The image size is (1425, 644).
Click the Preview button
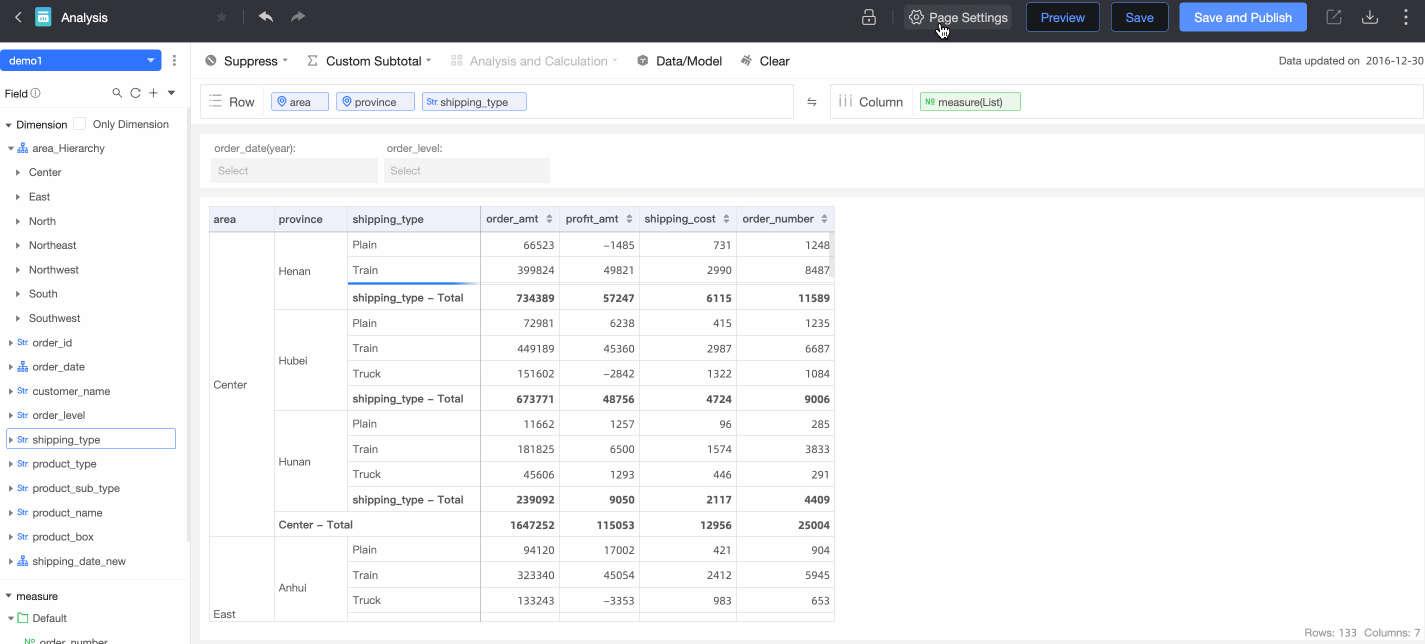tap(1062, 17)
